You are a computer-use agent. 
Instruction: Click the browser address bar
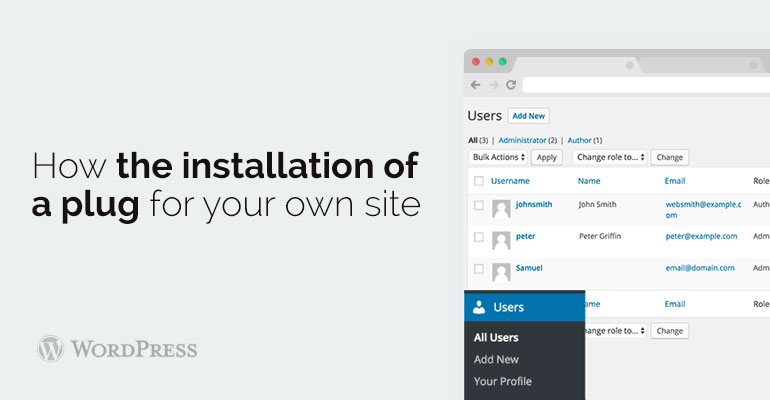[x=640, y=85]
